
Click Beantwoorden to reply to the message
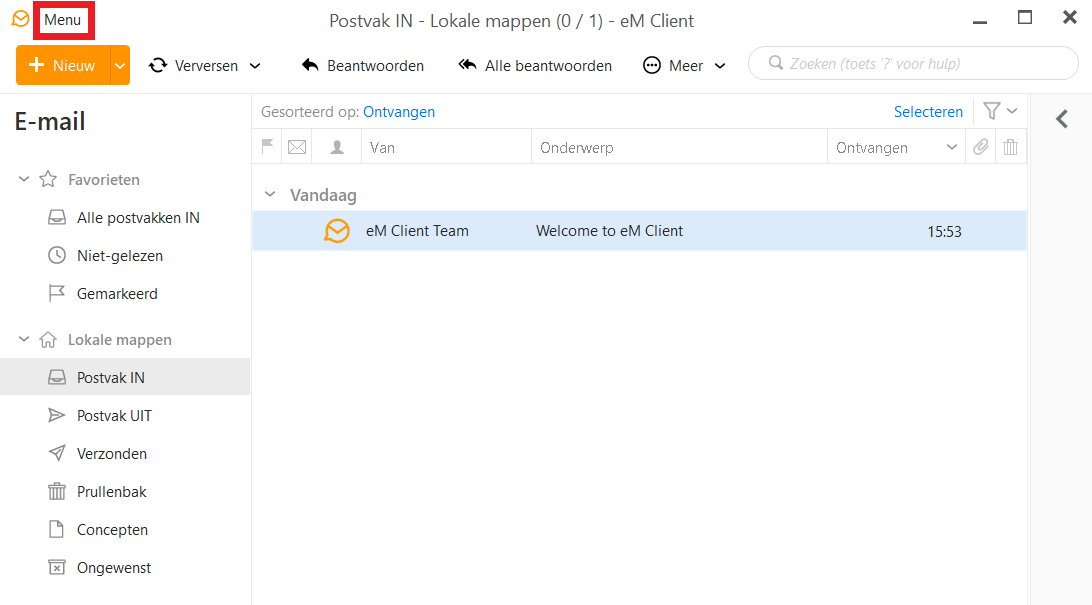tap(363, 65)
